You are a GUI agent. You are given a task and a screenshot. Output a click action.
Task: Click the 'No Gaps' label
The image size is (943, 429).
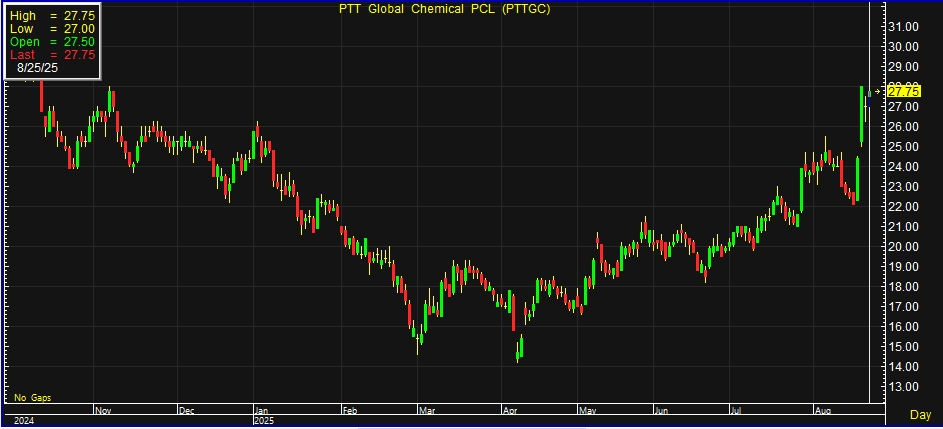pyautogui.click(x=32, y=398)
